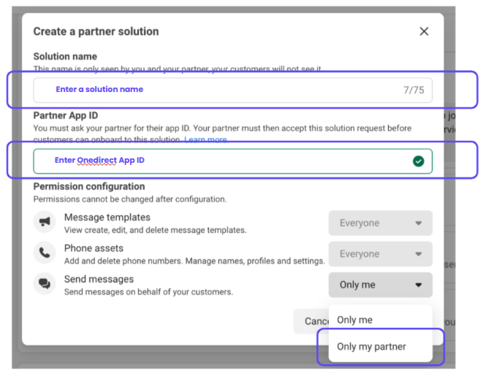
Task: Click the Cancel button
Action: (x=311, y=321)
